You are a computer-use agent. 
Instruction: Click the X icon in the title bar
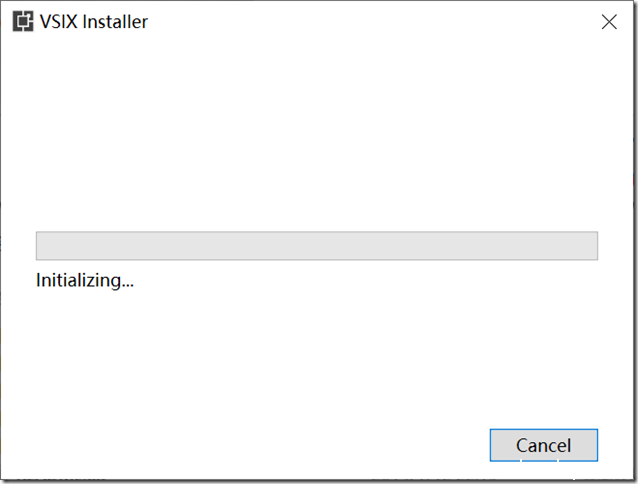608,22
